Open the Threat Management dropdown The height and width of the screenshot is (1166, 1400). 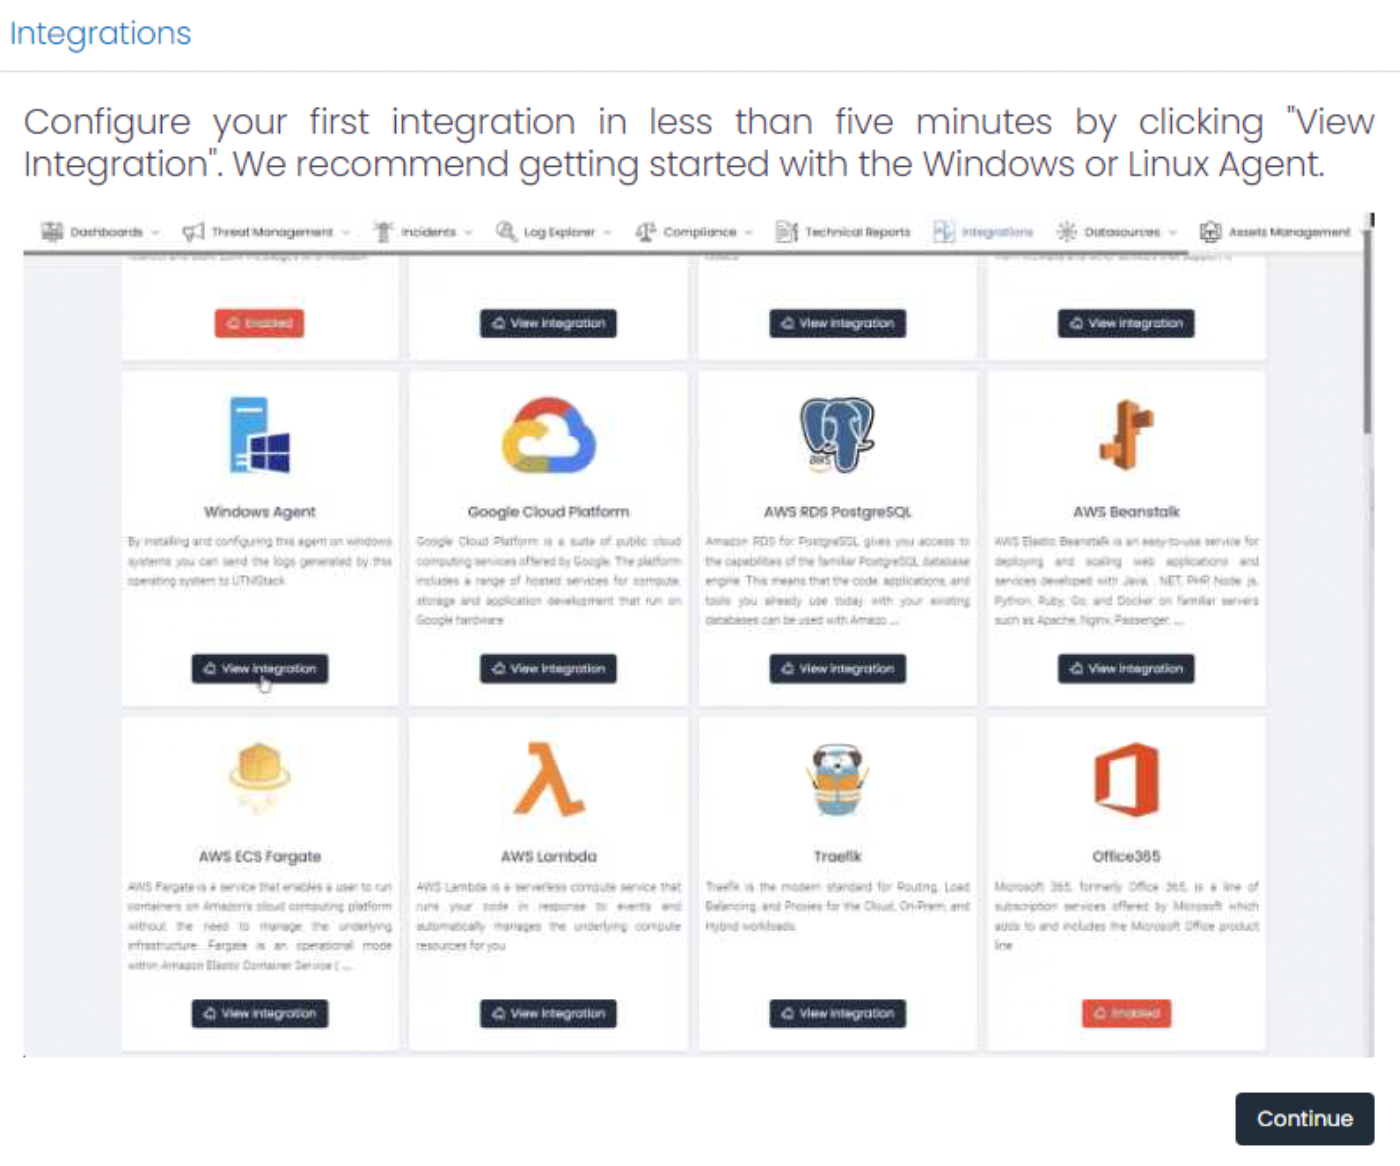click(x=266, y=232)
